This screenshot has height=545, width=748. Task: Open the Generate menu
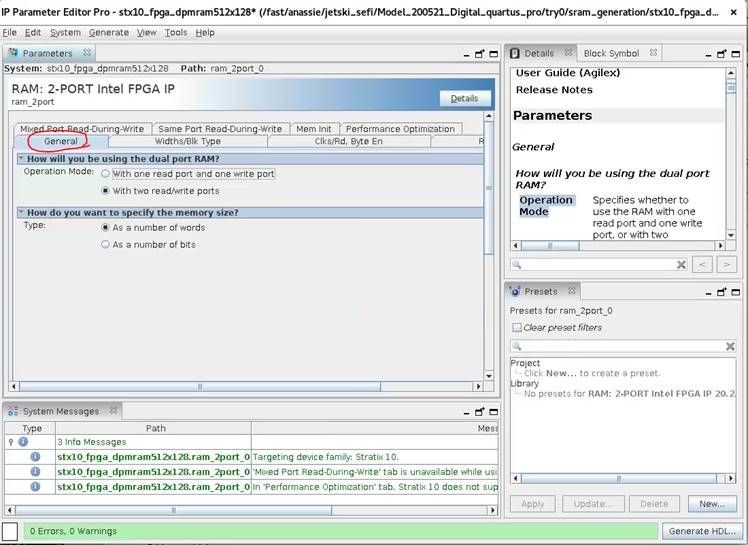coord(109,32)
